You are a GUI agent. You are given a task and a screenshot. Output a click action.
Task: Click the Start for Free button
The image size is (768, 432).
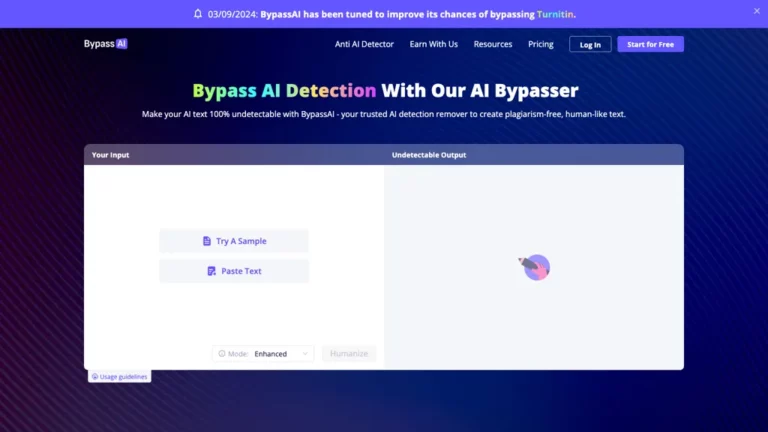point(650,44)
